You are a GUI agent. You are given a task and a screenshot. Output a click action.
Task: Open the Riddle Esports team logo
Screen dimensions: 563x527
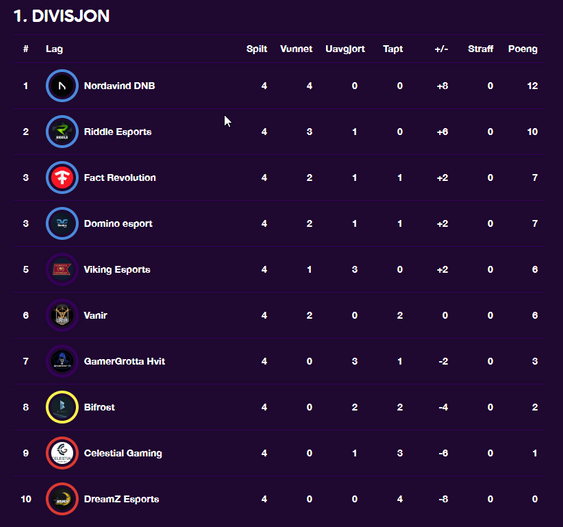tap(62, 132)
